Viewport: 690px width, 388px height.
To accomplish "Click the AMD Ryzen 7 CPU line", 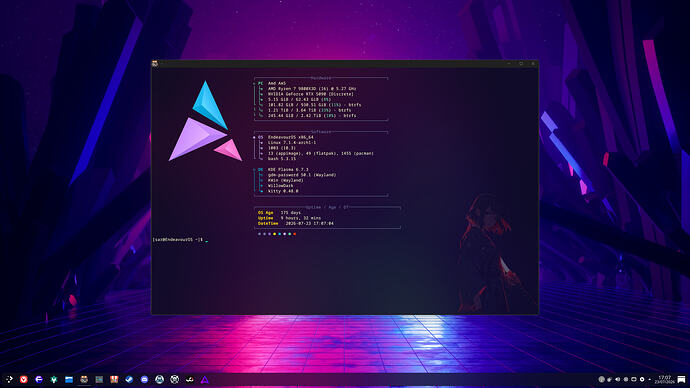I will (312, 88).
